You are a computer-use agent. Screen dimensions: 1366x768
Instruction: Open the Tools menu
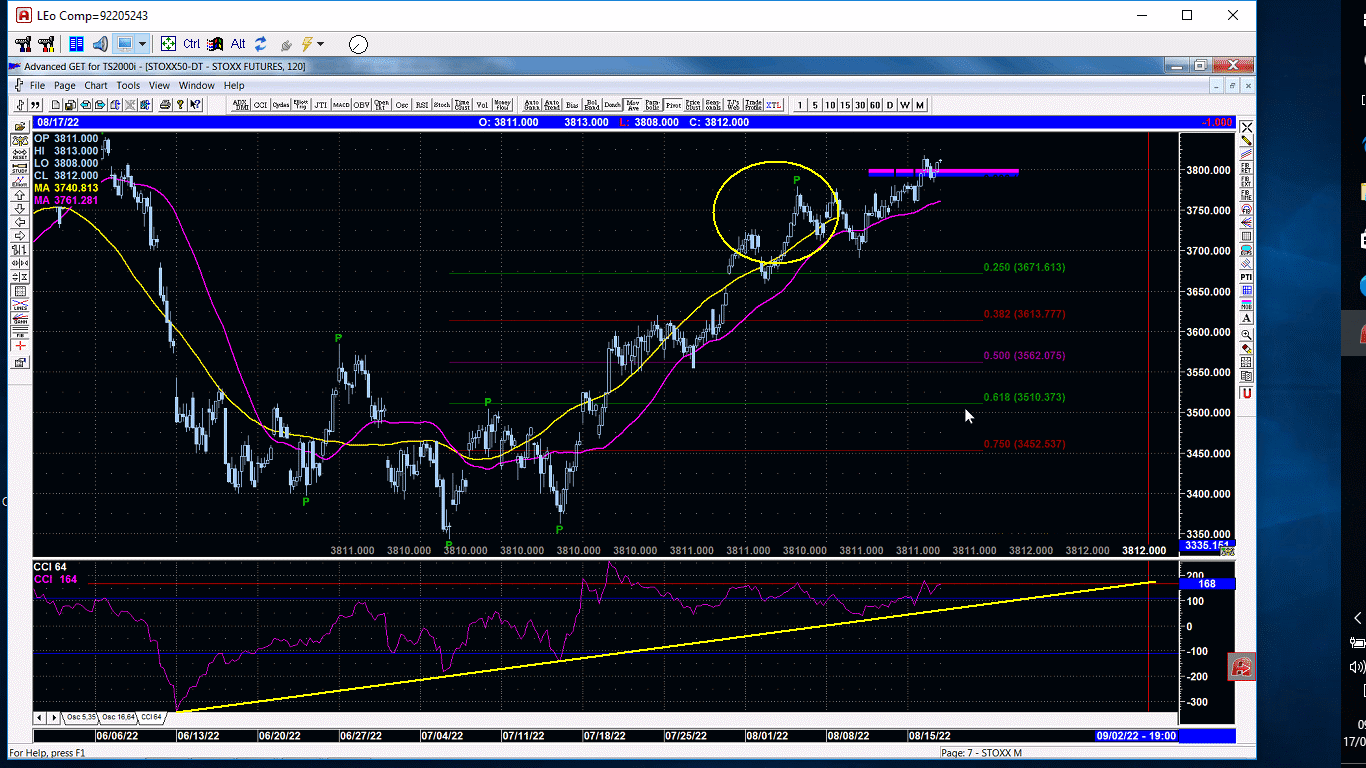coord(128,85)
